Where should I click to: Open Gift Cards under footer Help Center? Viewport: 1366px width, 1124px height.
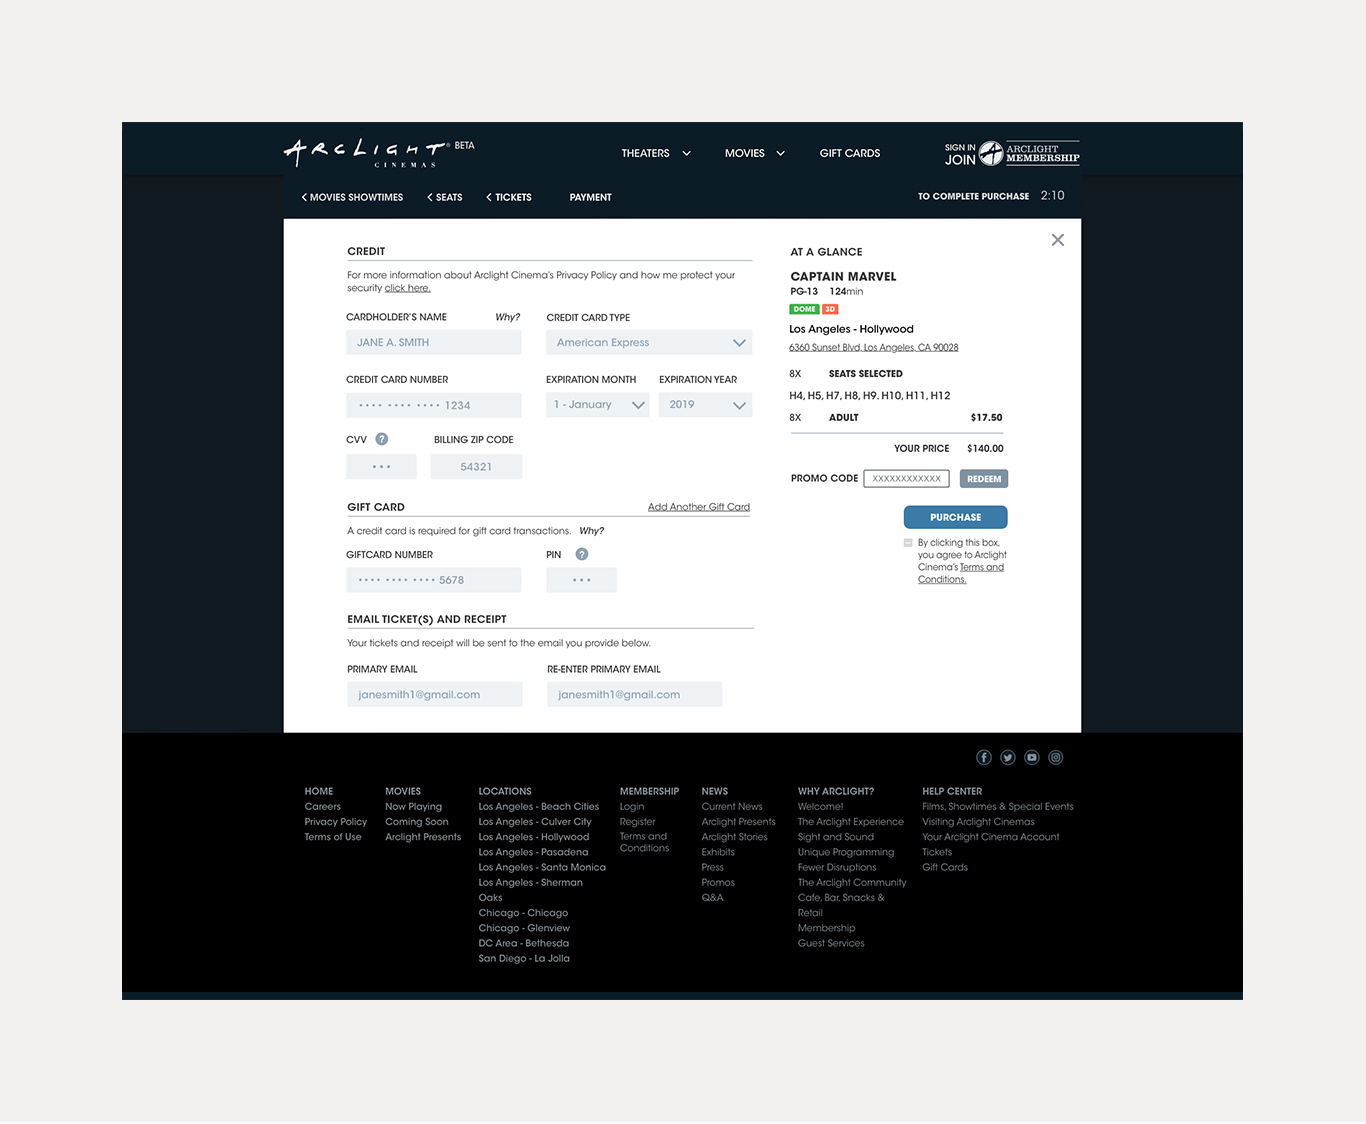945,867
